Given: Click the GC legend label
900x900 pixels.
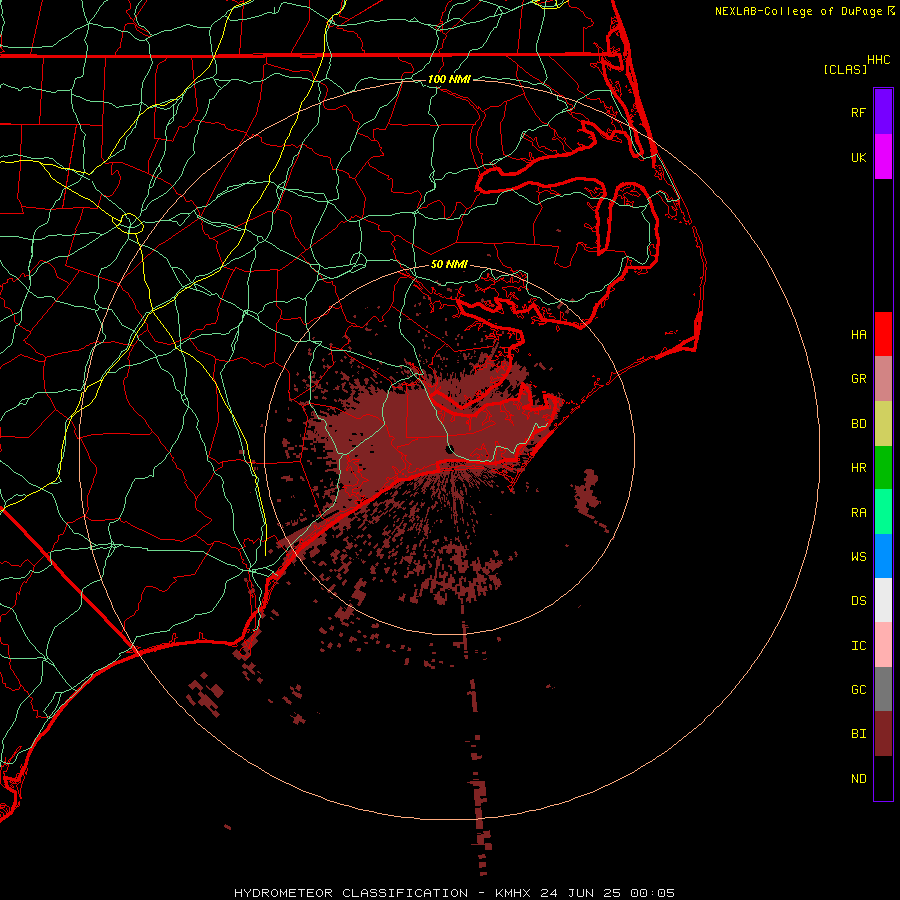Looking at the screenshot, I should click(858, 689).
